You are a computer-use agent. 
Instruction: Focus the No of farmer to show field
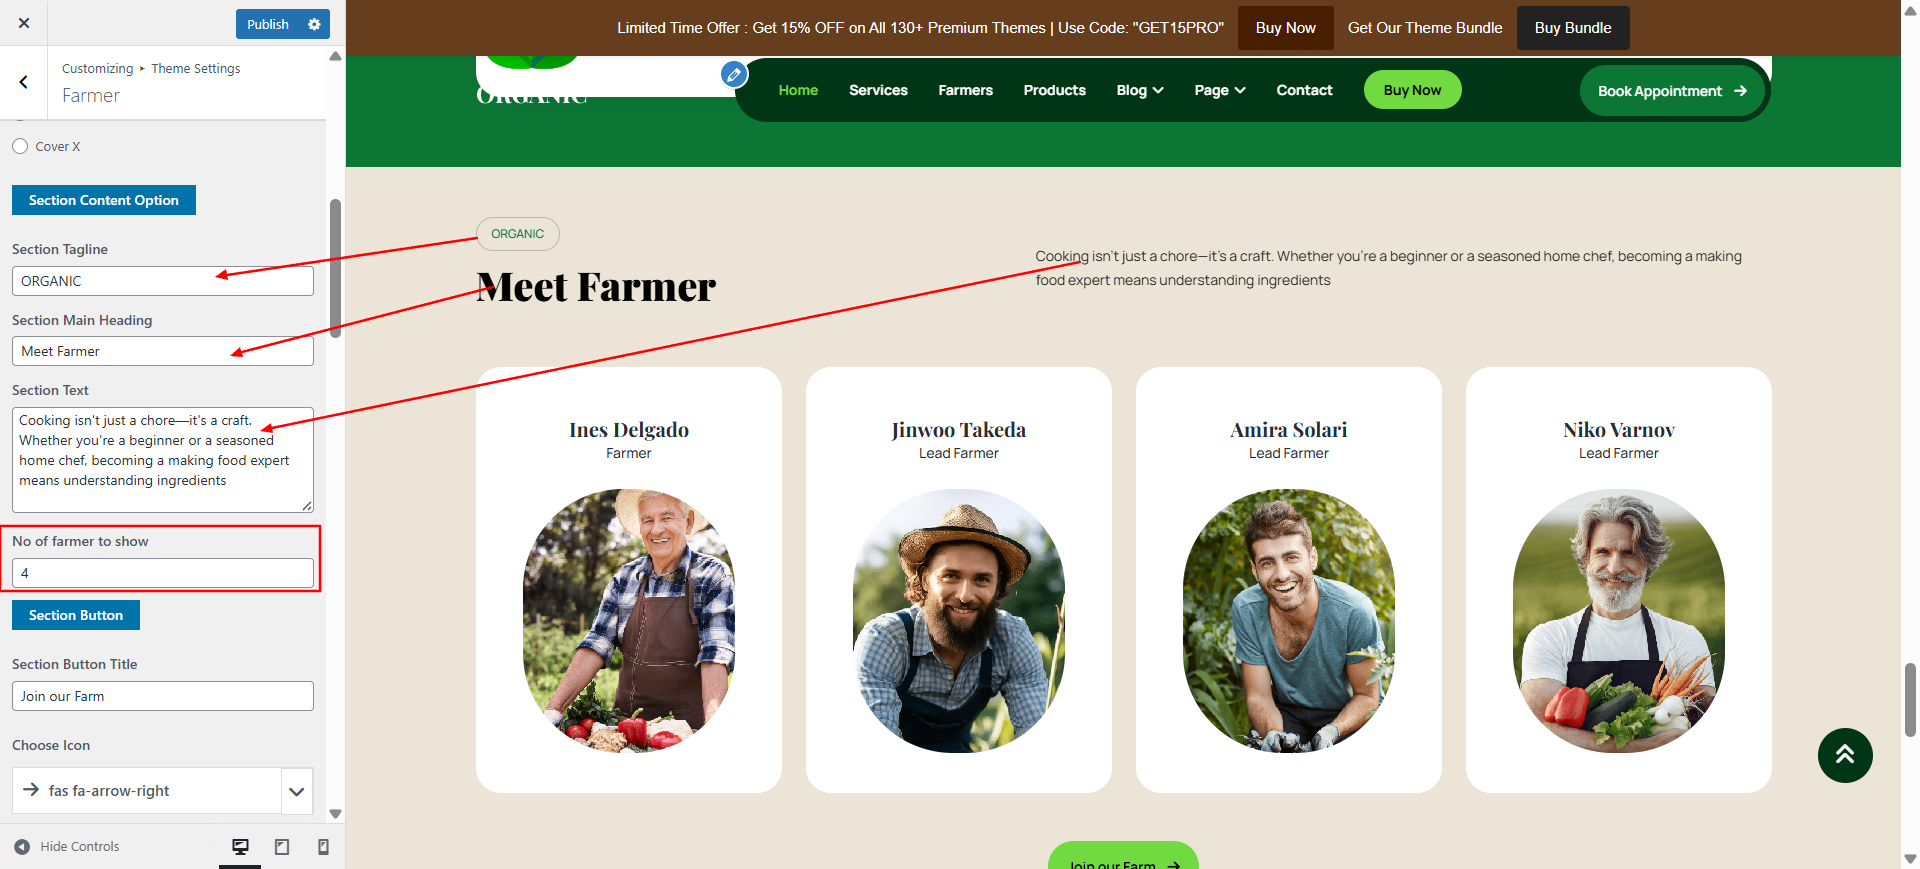(x=163, y=573)
